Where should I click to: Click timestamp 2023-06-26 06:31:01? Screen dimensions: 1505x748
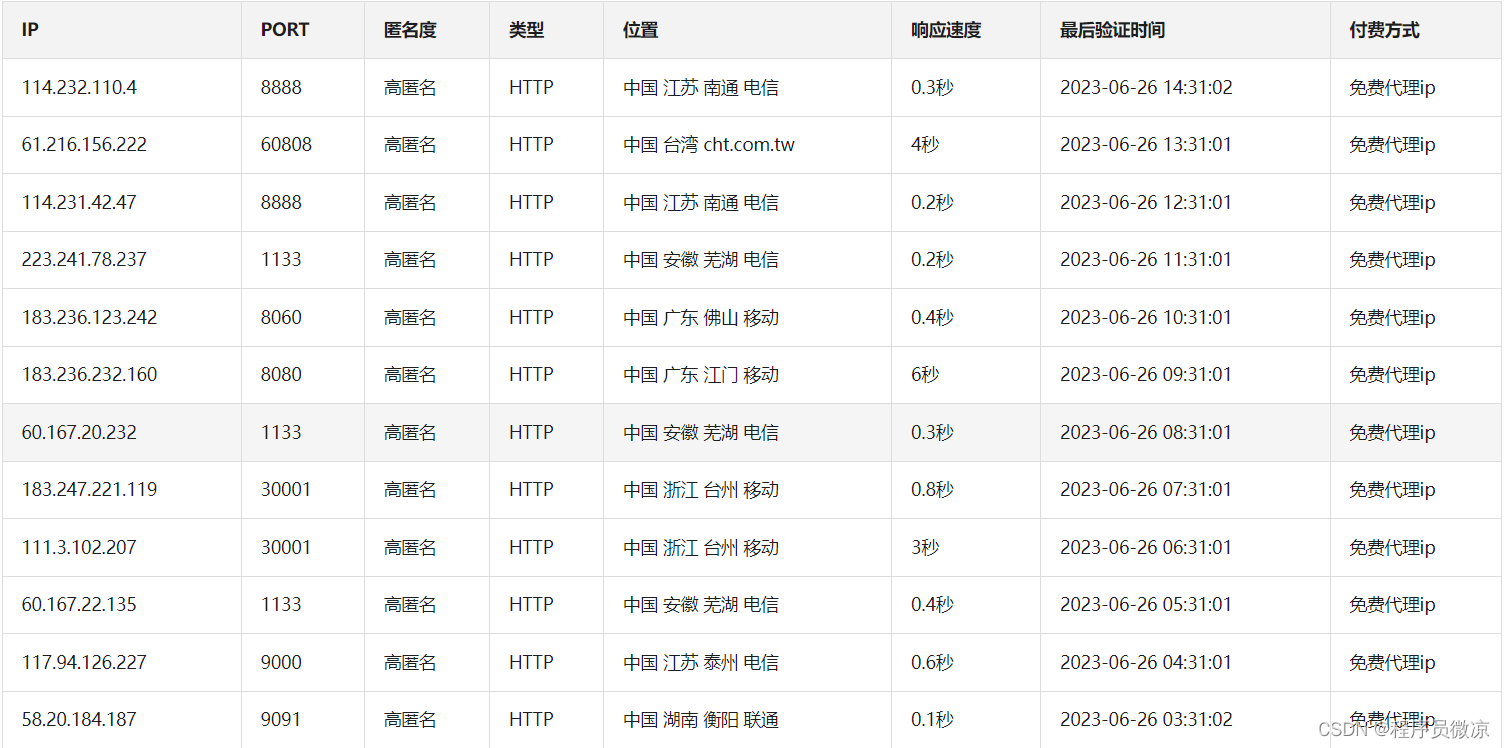(x=1146, y=547)
